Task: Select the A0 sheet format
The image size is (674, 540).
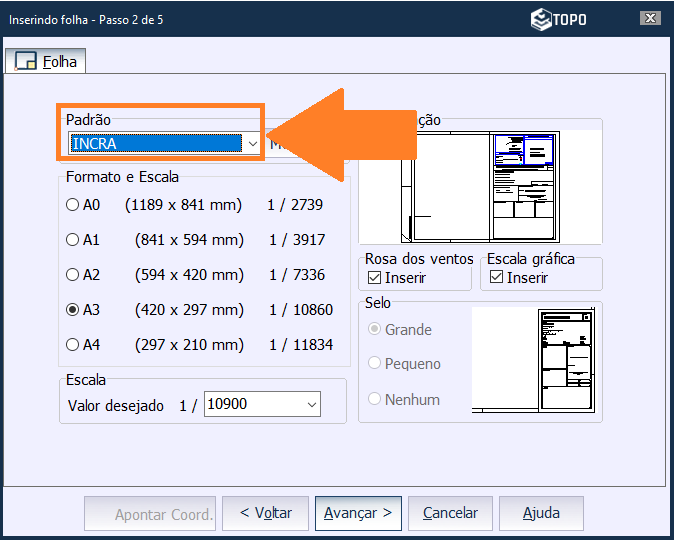Action: point(73,205)
